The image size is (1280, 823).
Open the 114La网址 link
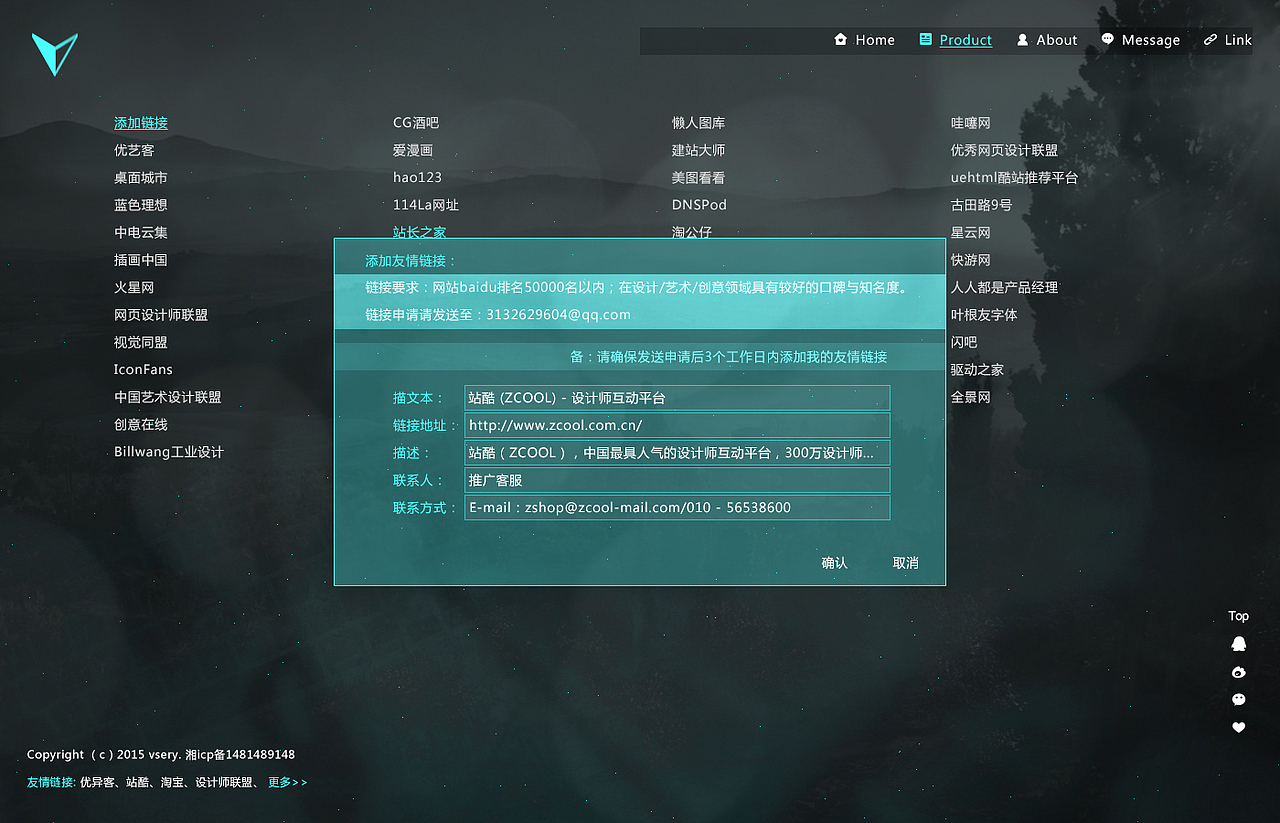[426, 205]
